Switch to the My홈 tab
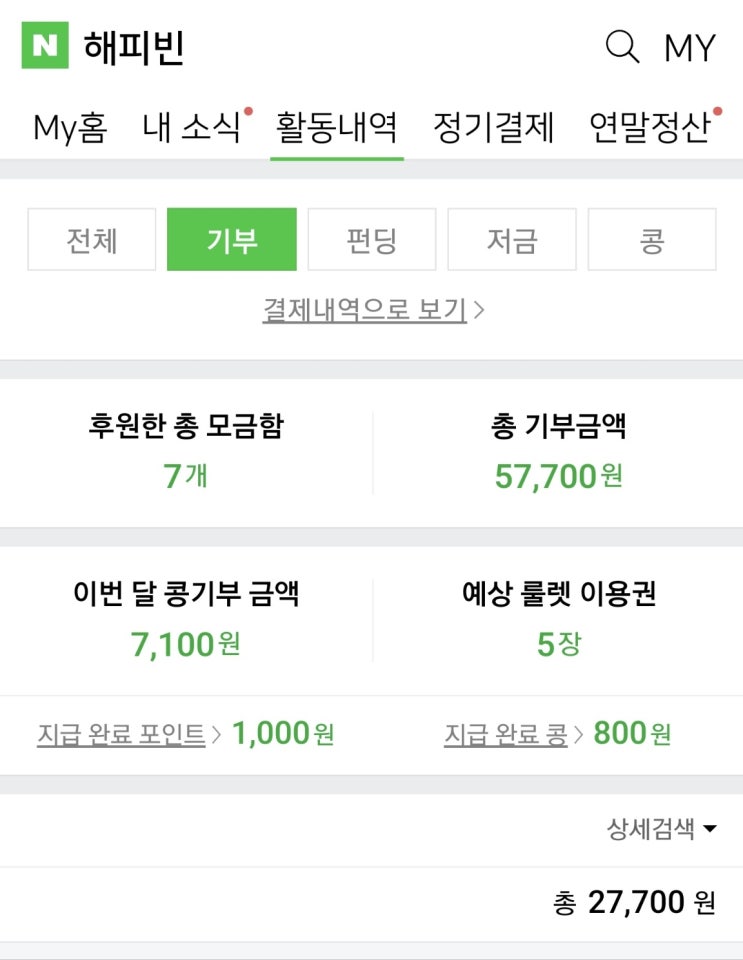 pyautogui.click(x=70, y=128)
